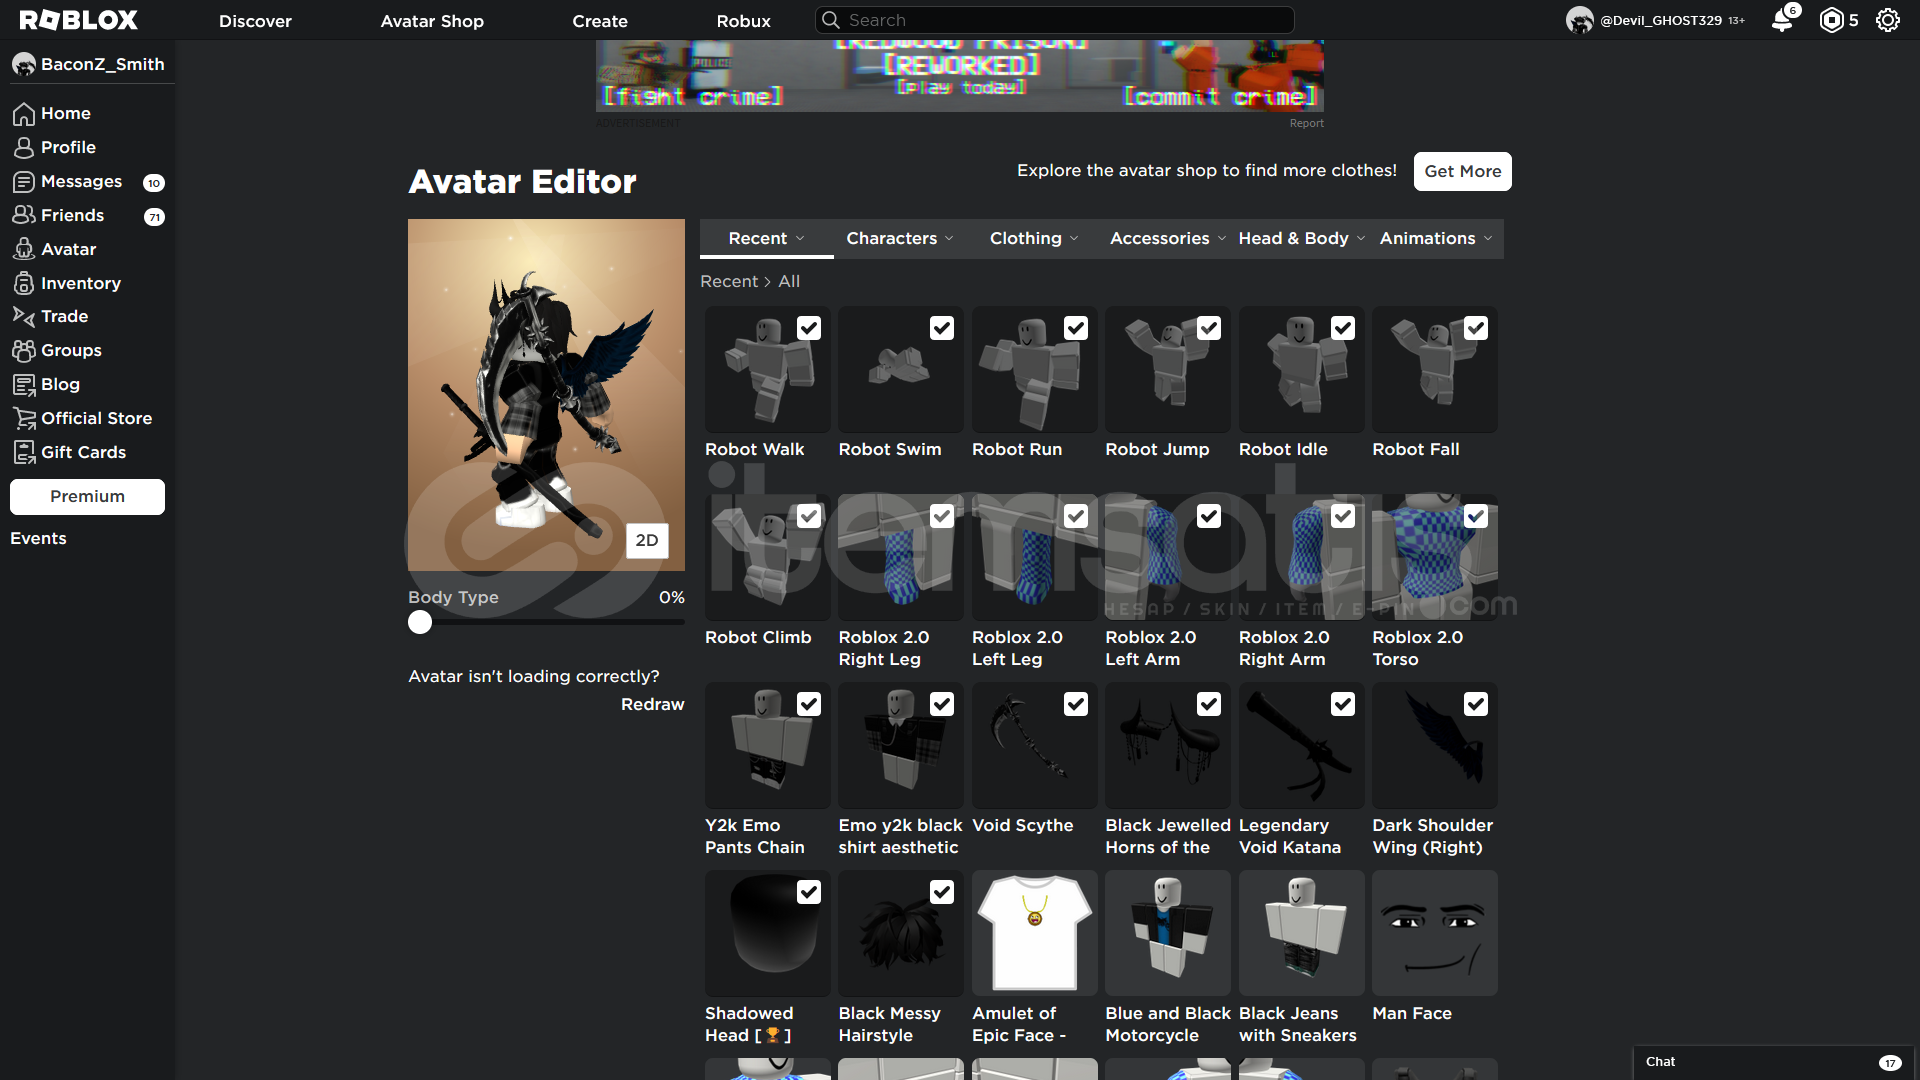Select the Man Face thumbnail
1920x1080 pixels.
1434,933
